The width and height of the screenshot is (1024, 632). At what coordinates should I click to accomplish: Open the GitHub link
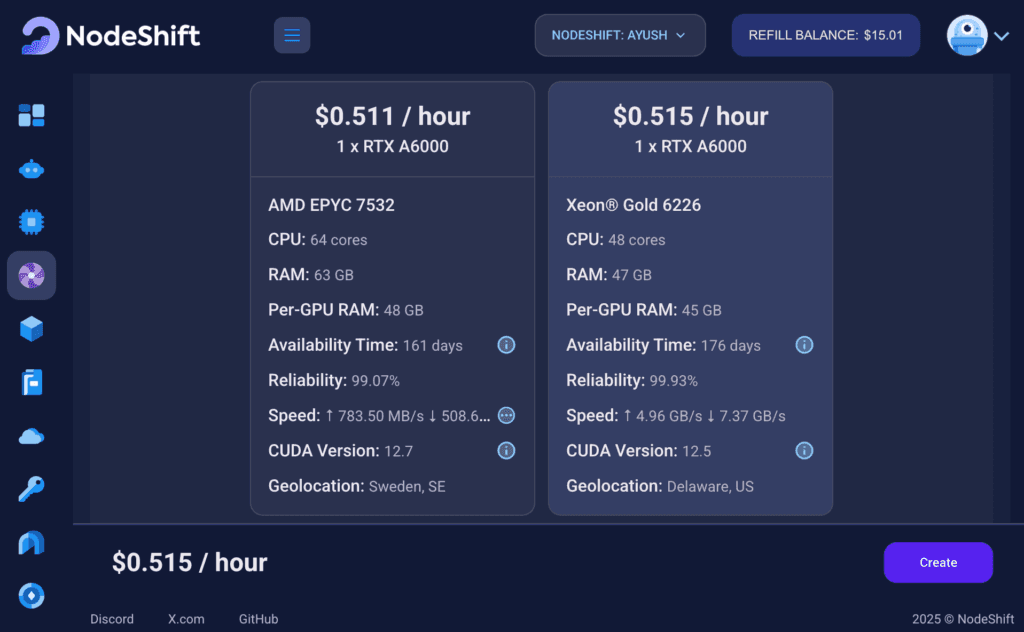(x=259, y=619)
